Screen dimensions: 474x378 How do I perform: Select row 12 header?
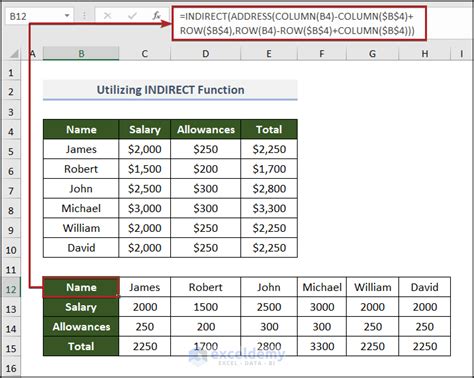coord(11,289)
